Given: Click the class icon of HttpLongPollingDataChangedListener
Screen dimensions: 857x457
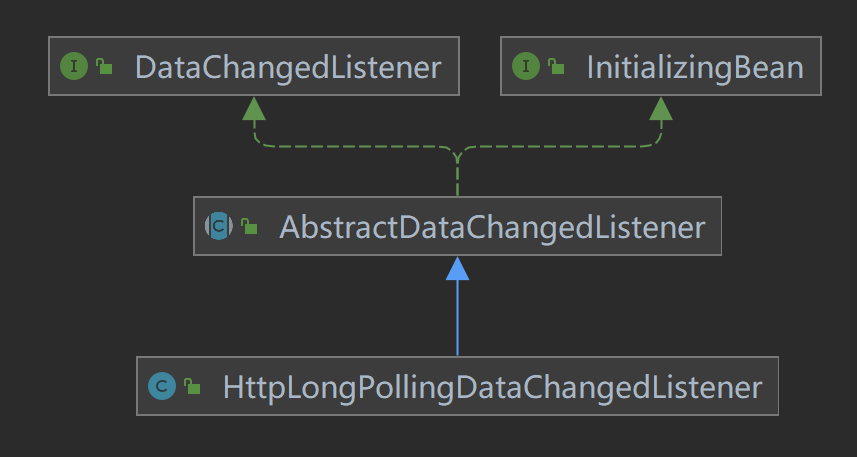Looking at the screenshot, I should pos(162,386).
